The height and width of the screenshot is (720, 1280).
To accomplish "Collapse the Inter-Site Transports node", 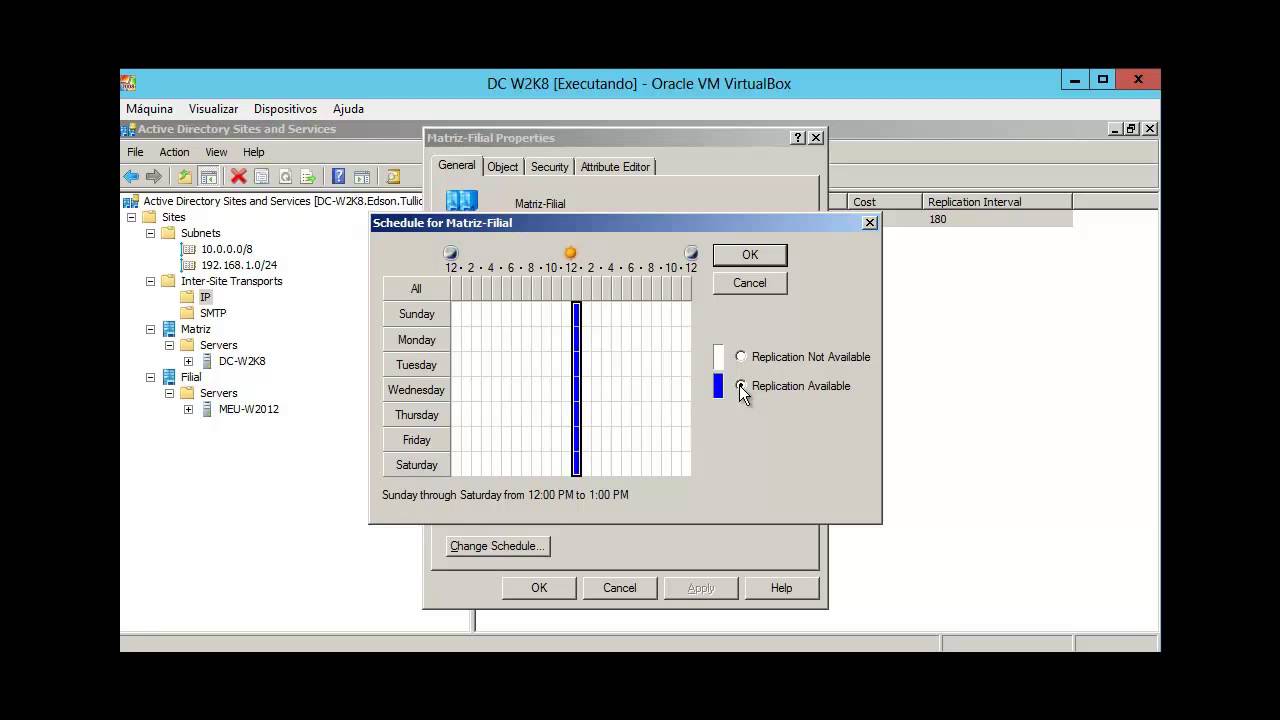I will tap(151, 281).
